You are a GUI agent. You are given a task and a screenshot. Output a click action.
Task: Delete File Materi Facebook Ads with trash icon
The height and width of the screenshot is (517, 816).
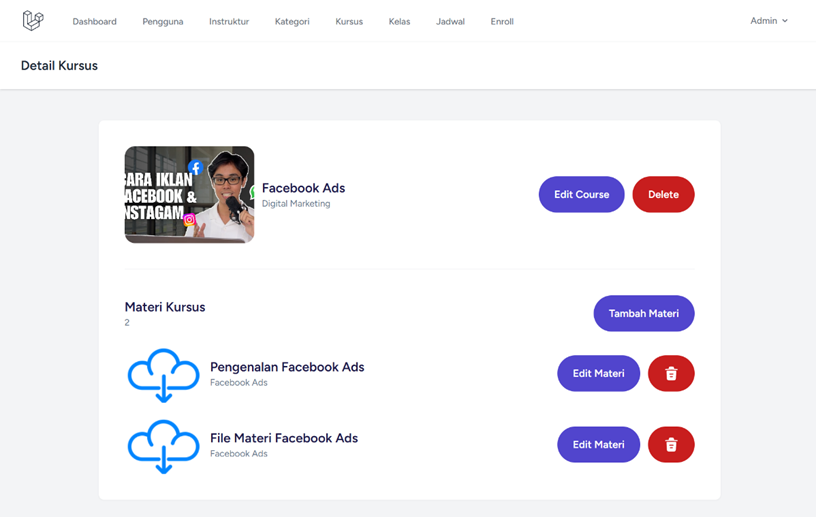tap(671, 445)
